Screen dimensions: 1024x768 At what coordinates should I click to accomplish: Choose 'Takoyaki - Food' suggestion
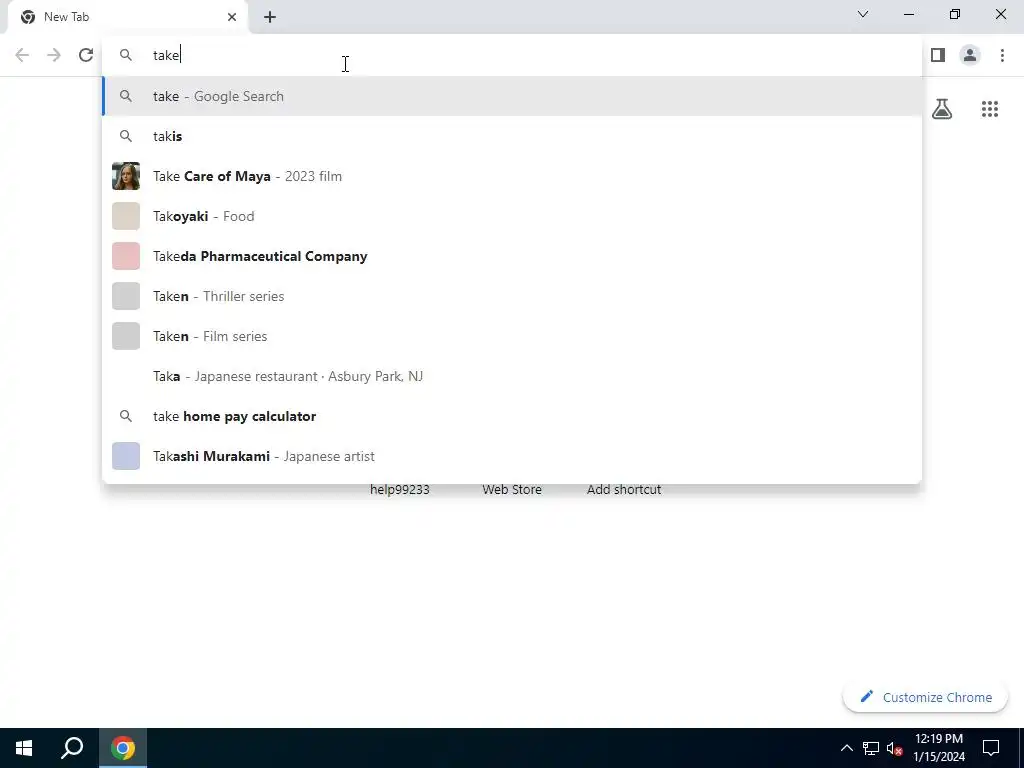tap(512, 216)
